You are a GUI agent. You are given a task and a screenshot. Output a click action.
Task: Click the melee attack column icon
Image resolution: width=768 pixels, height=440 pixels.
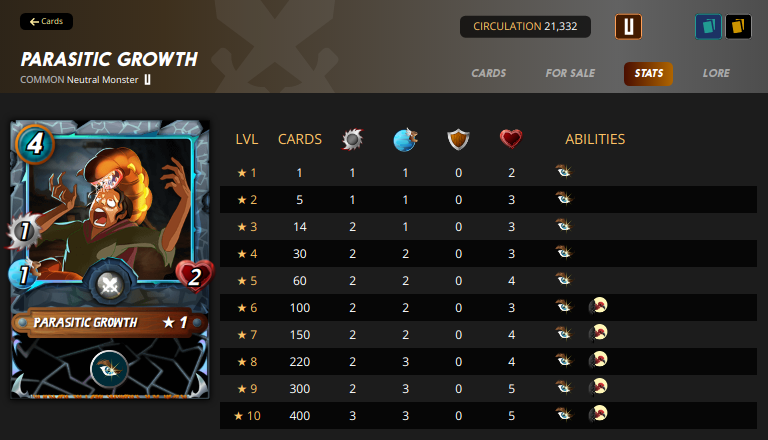click(x=353, y=139)
